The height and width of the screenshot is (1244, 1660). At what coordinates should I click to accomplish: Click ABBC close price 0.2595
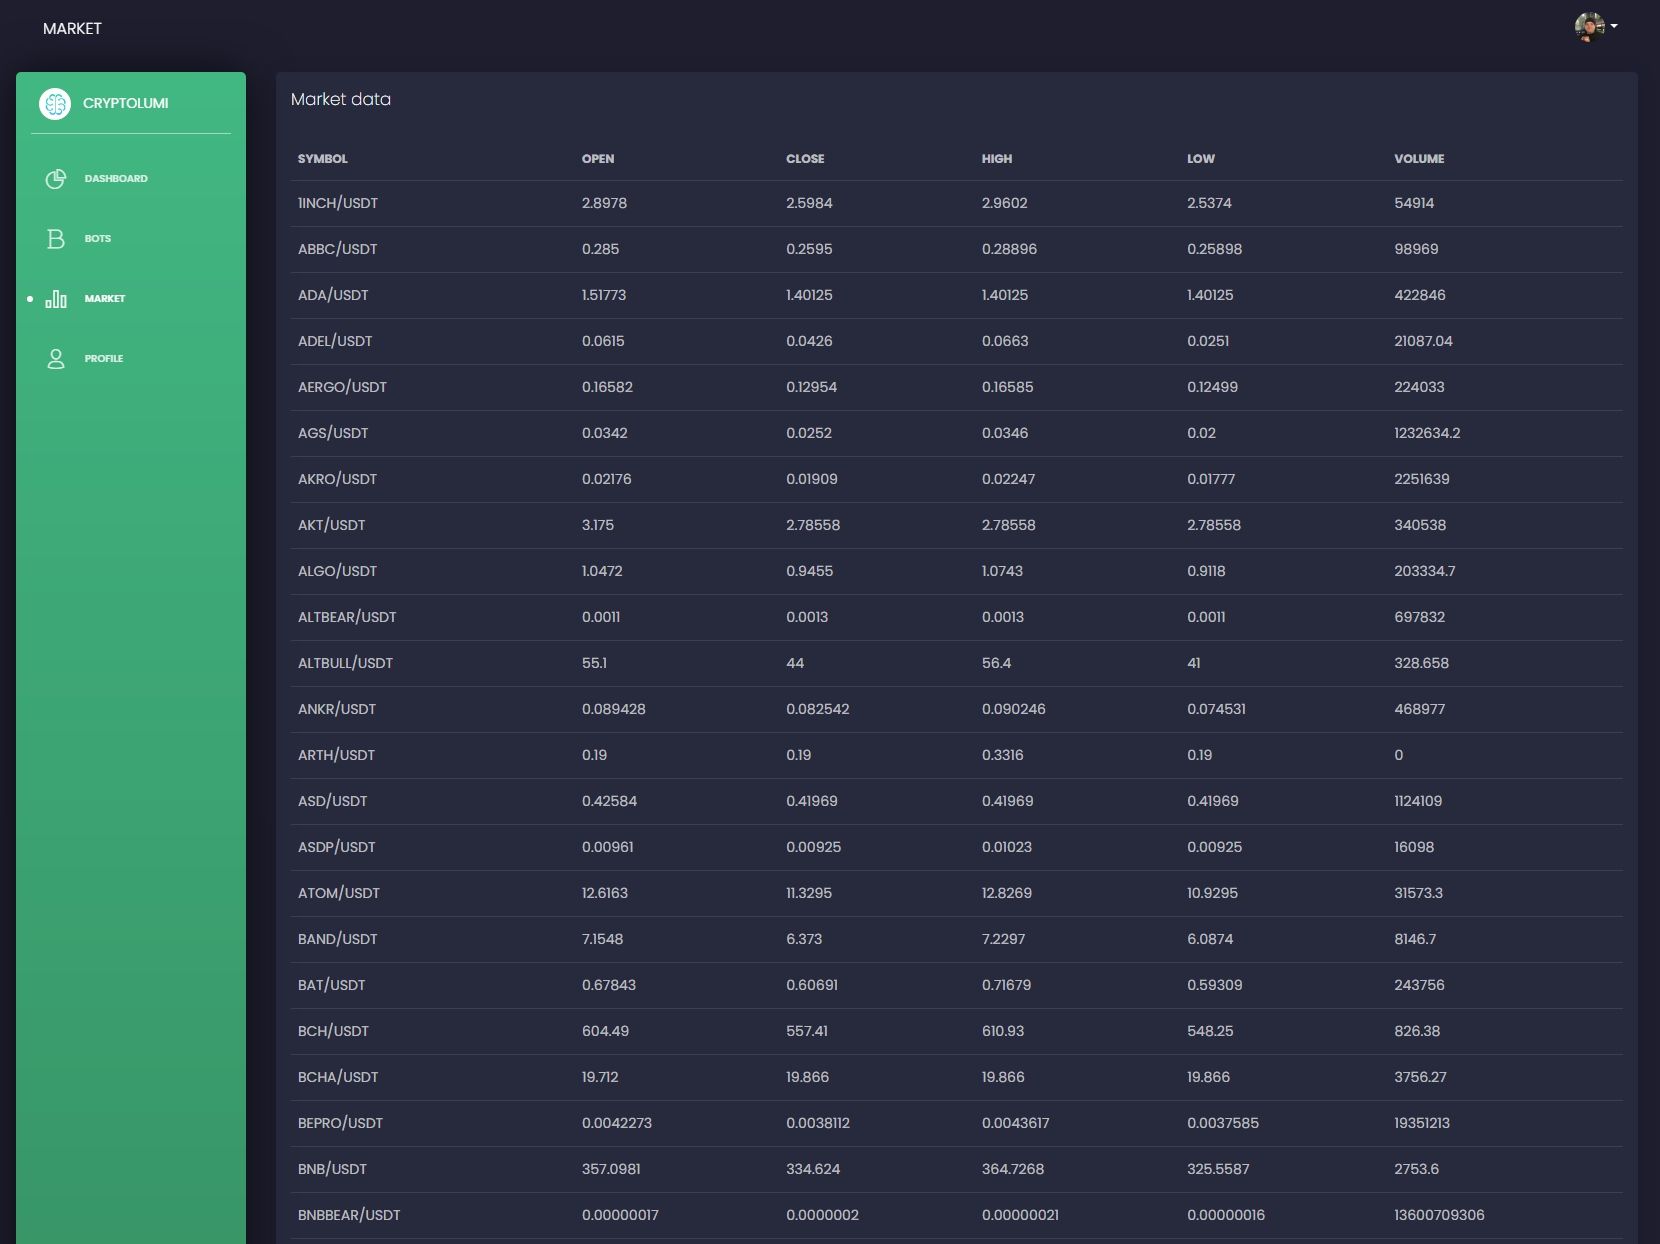tap(809, 249)
